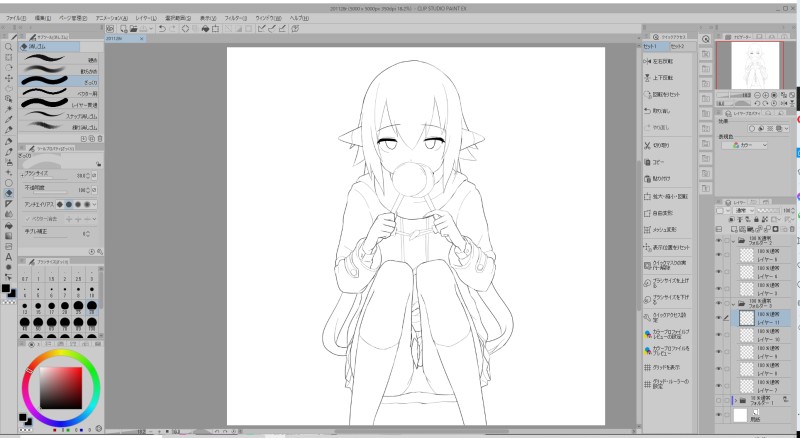Viewport: 800px width, 438px height.
Task: Expand フォルダー 1 in layer panel
Action: click(x=735, y=401)
